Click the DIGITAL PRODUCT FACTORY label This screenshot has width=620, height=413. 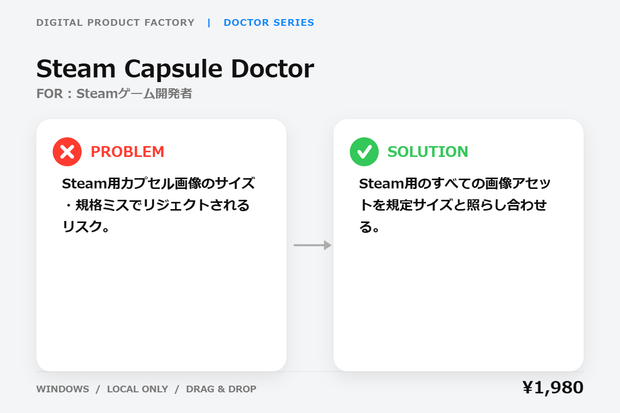click(115, 23)
